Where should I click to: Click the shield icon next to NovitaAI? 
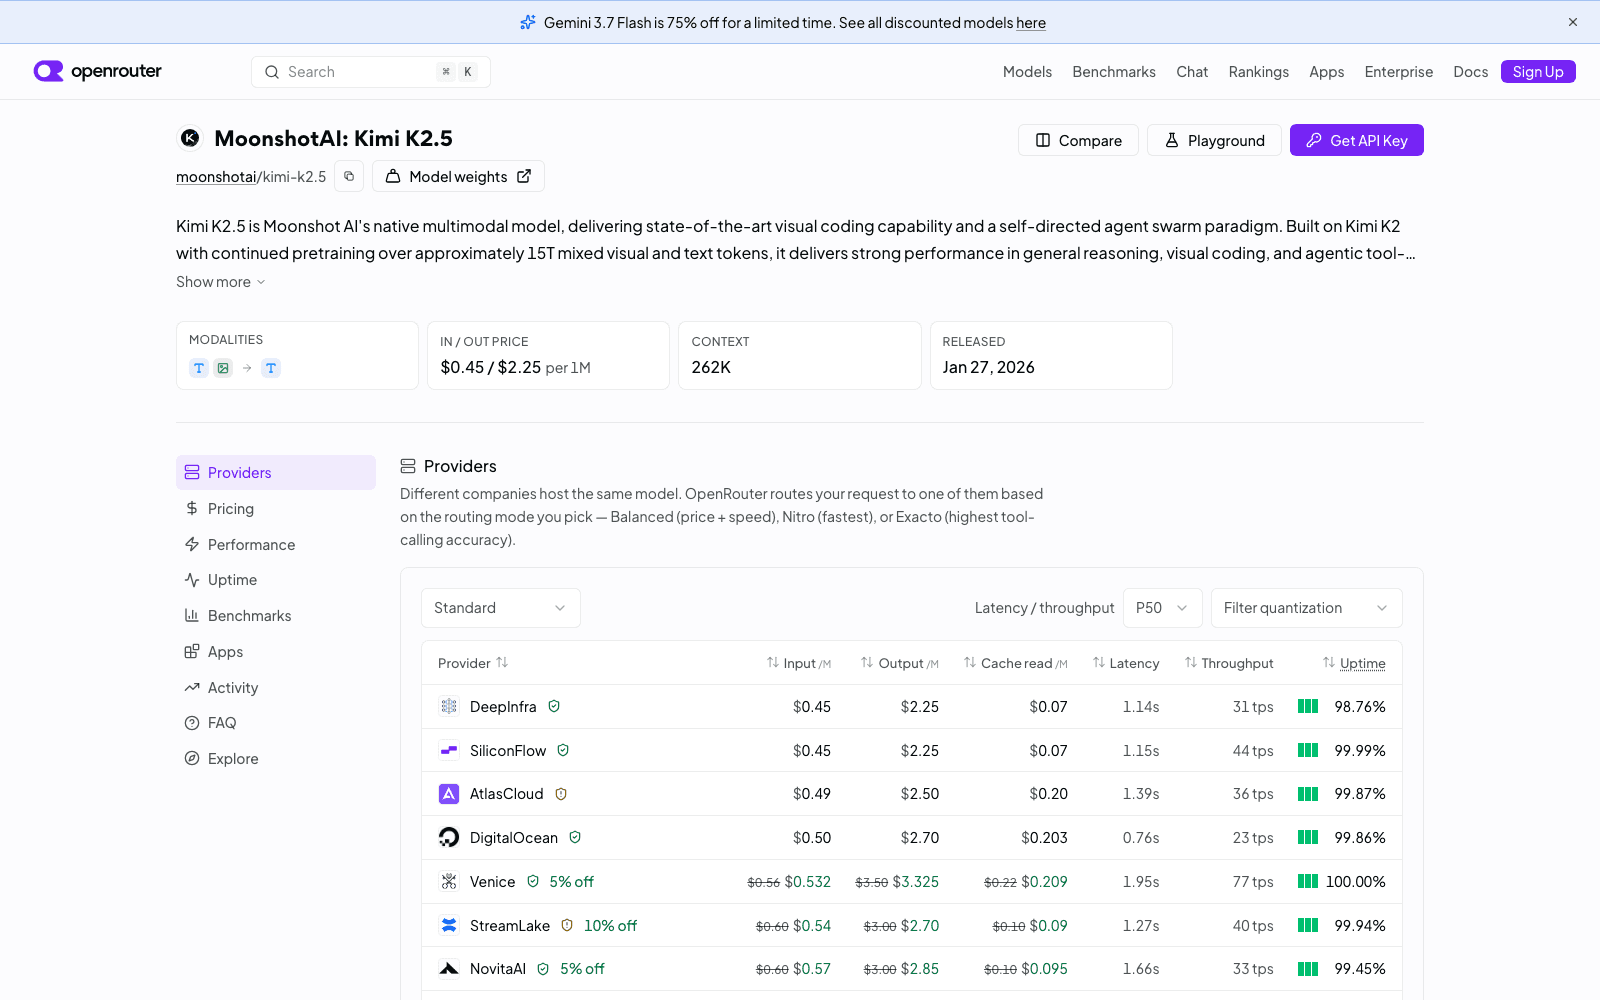point(543,968)
